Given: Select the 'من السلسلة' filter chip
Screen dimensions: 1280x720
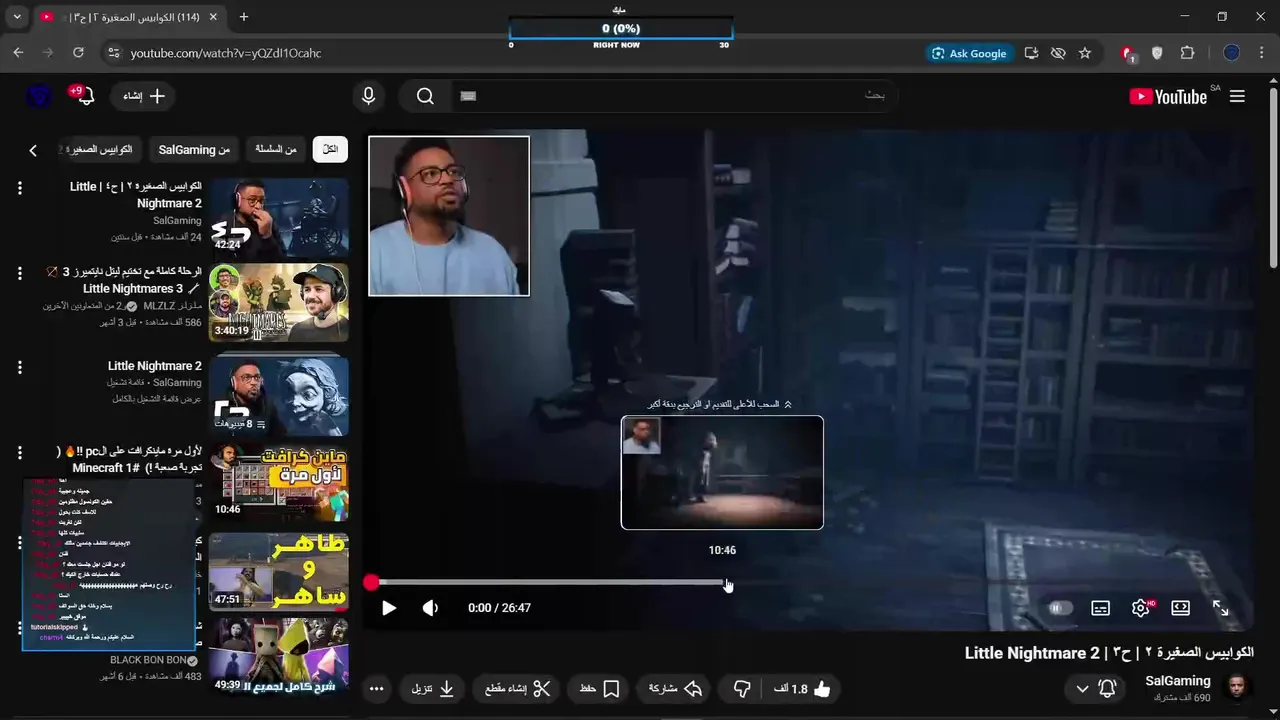Looking at the screenshot, I should 276,149.
